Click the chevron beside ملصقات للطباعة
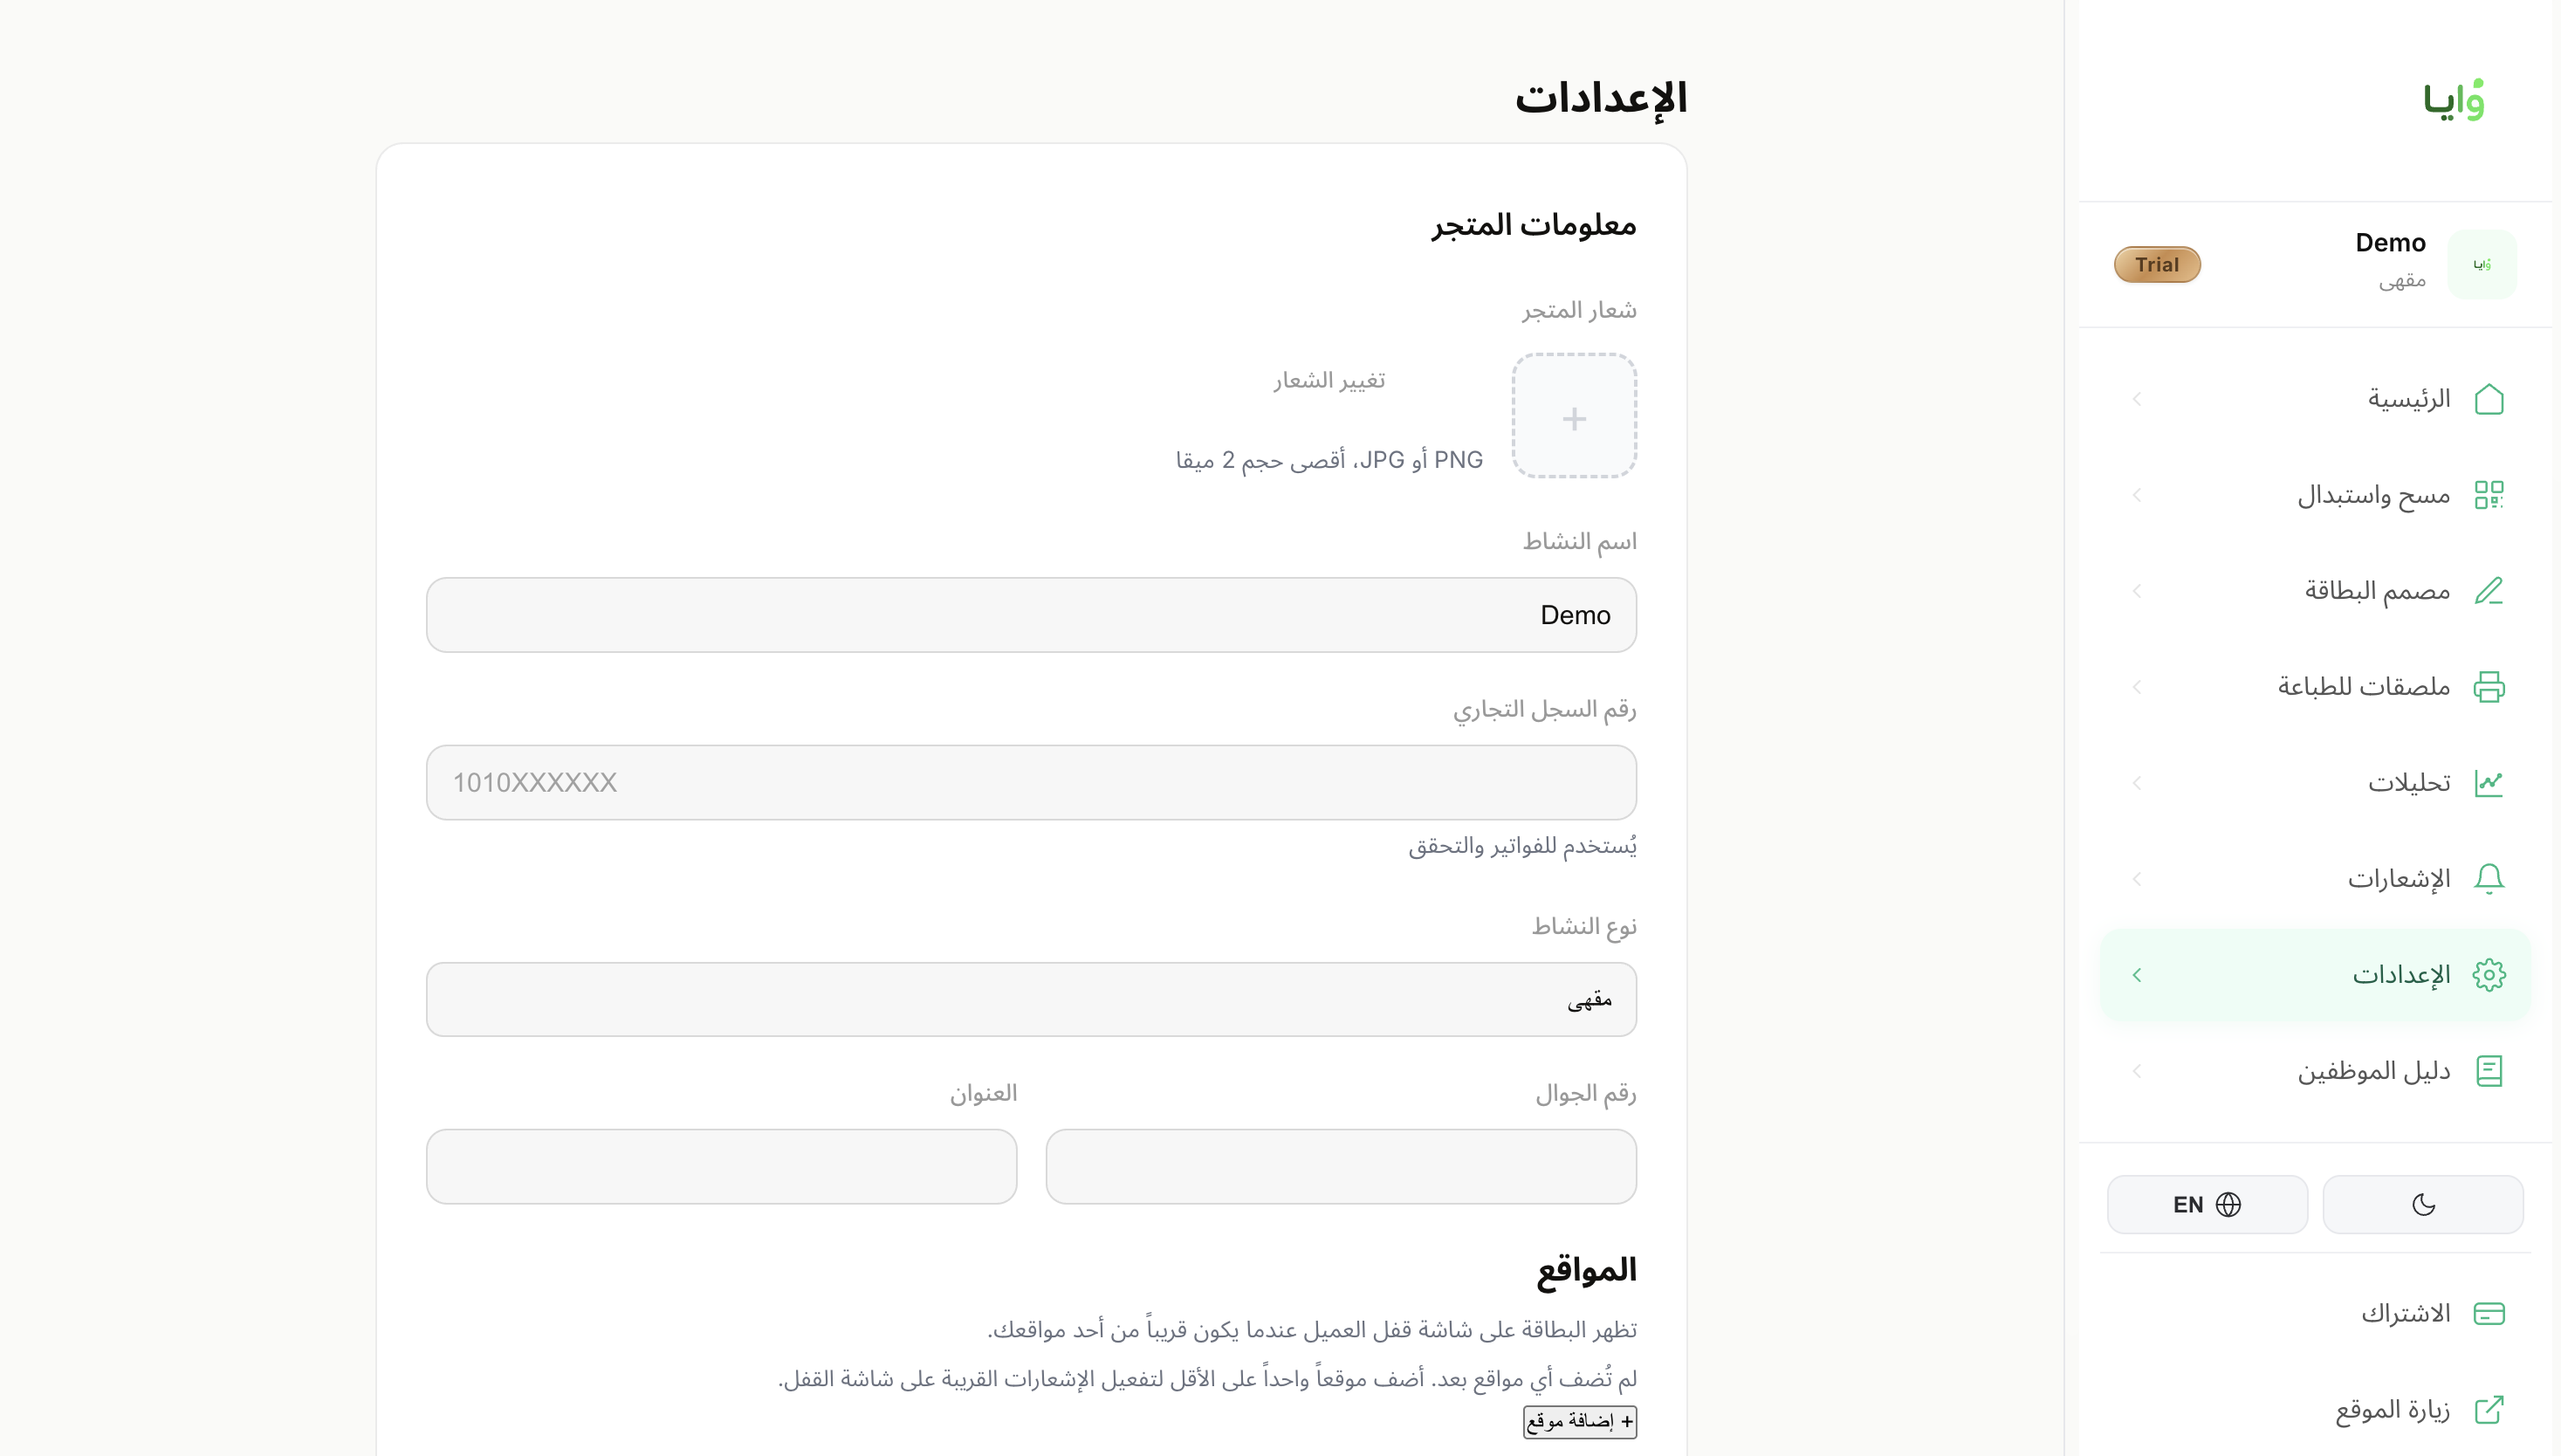2561x1456 pixels. [2137, 687]
